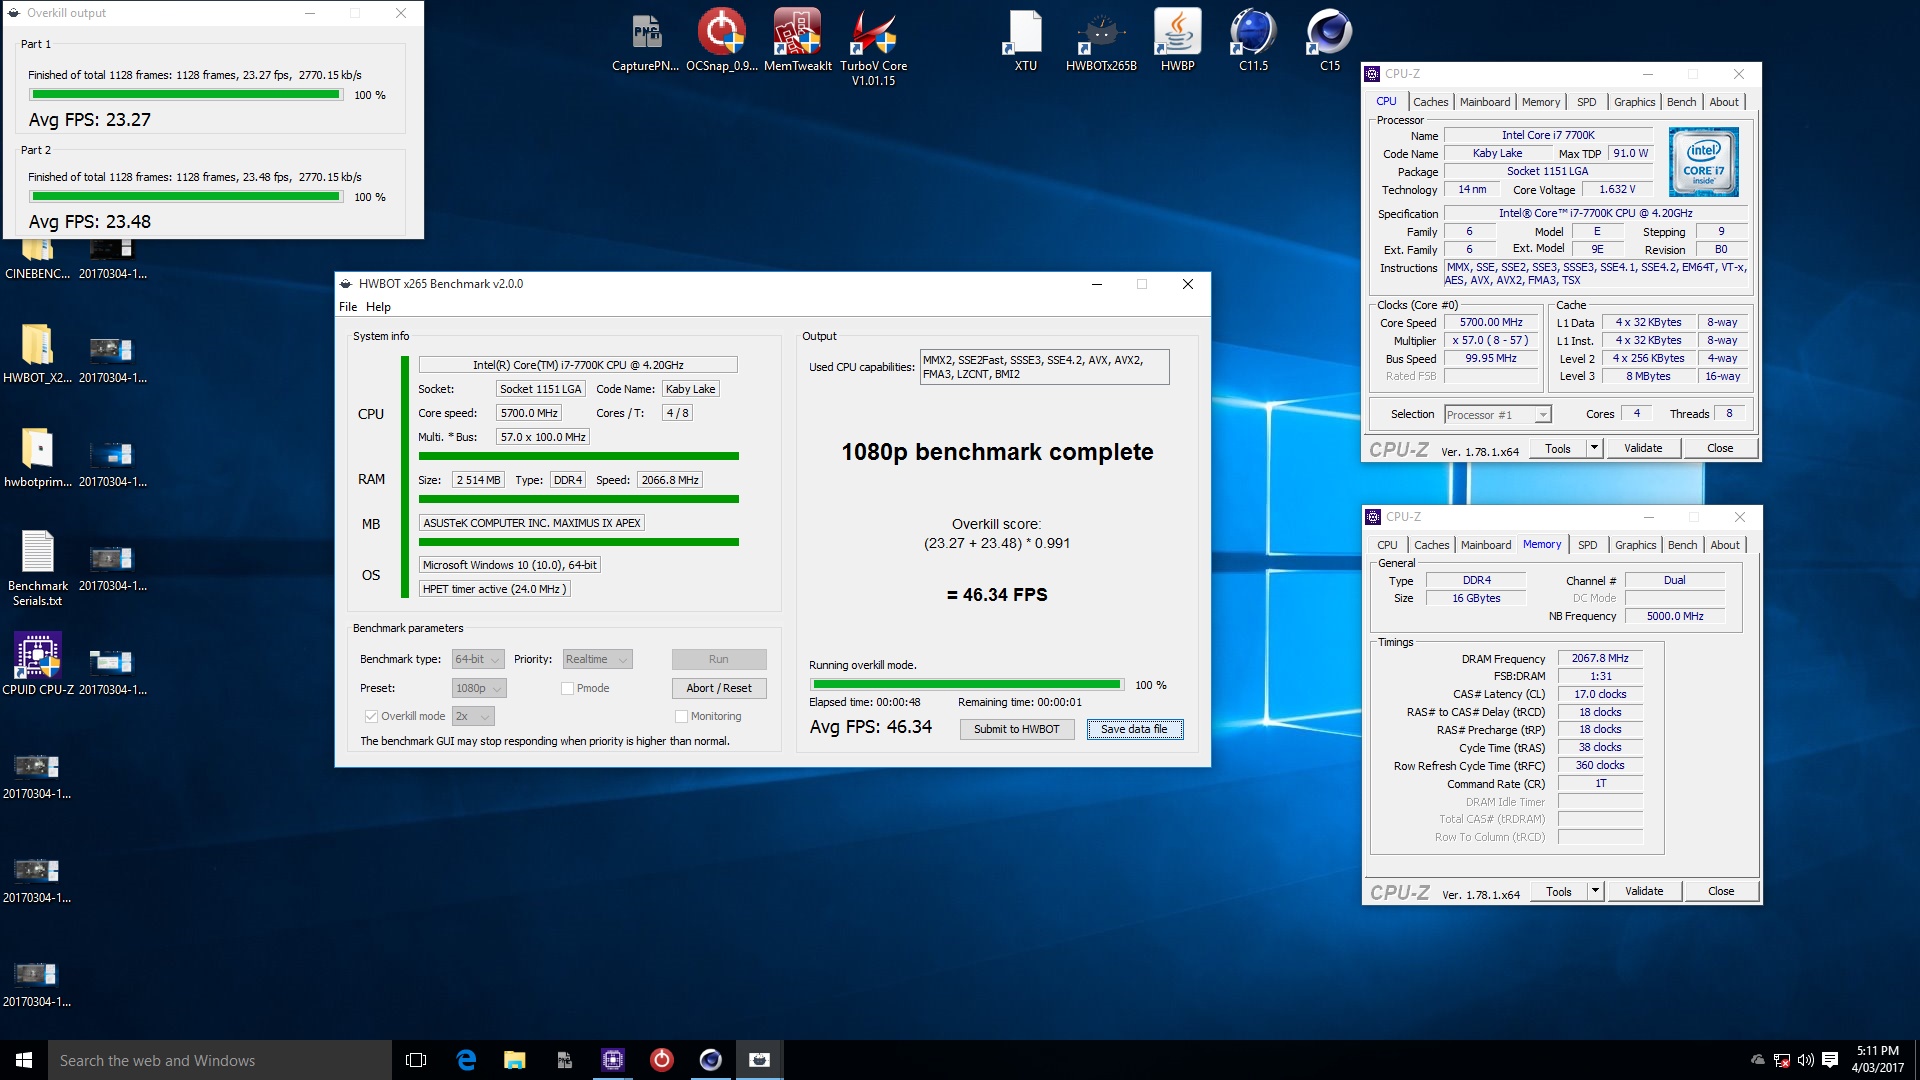
Task: Open the XTU desktop shortcut
Action: coord(1025,40)
